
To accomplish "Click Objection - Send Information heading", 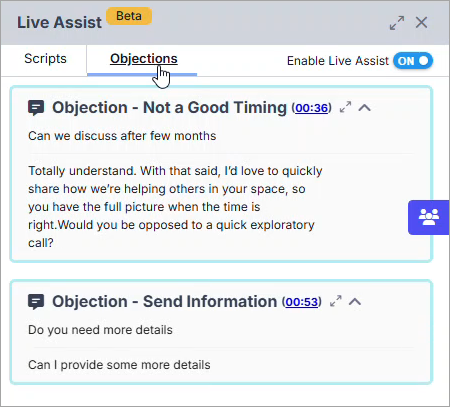I will coord(164,301).
